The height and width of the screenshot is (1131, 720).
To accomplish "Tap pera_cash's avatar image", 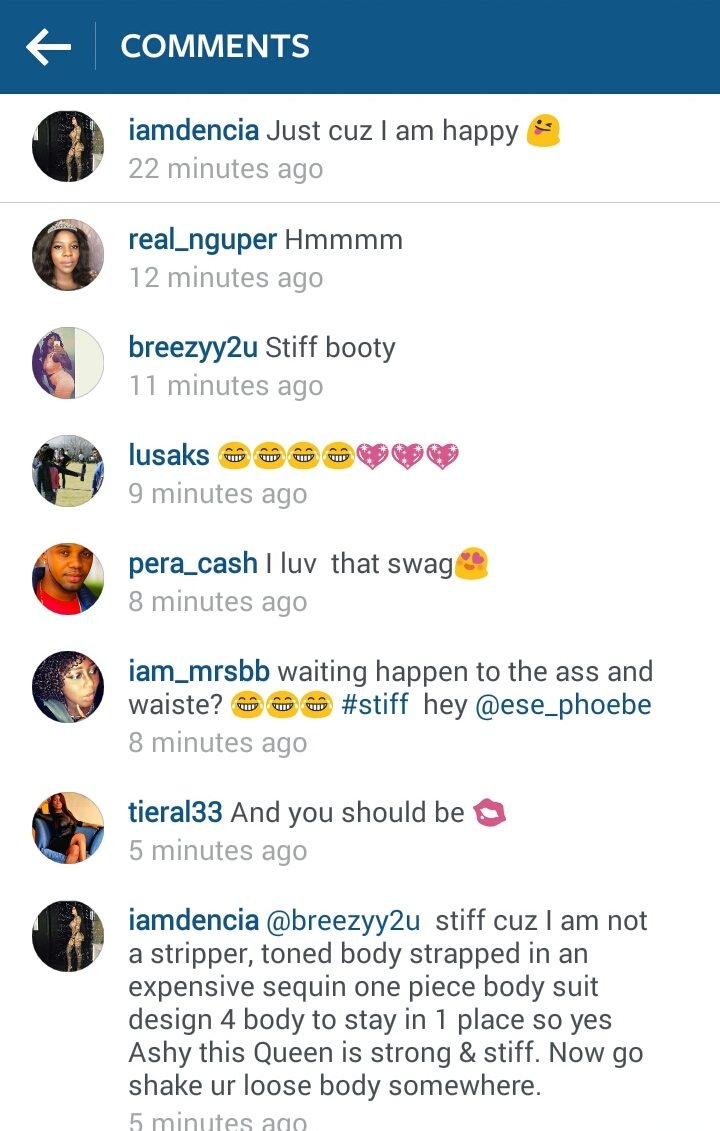I will tap(68, 579).
